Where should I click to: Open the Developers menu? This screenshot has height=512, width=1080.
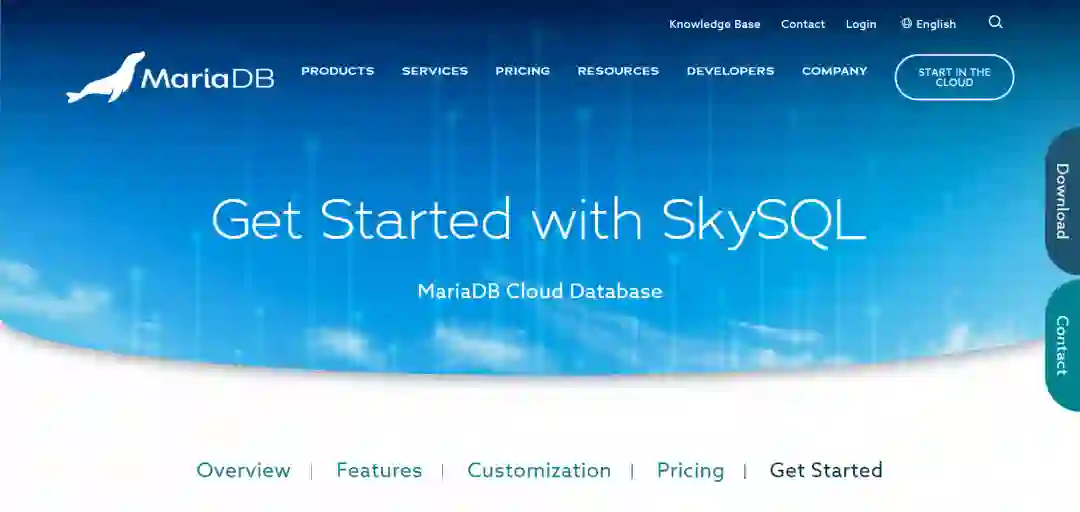(x=730, y=71)
